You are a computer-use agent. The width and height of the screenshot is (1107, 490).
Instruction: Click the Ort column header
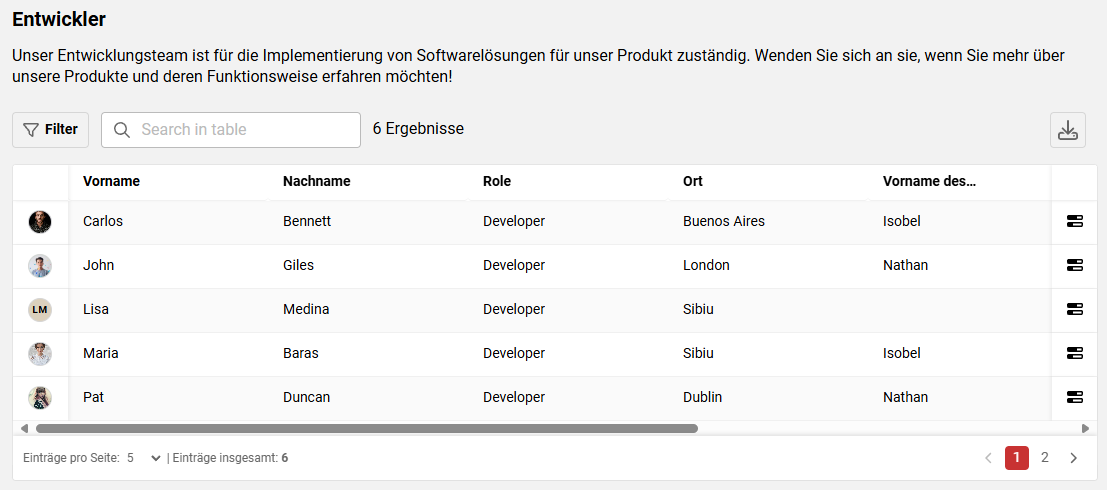coord(693,181)
